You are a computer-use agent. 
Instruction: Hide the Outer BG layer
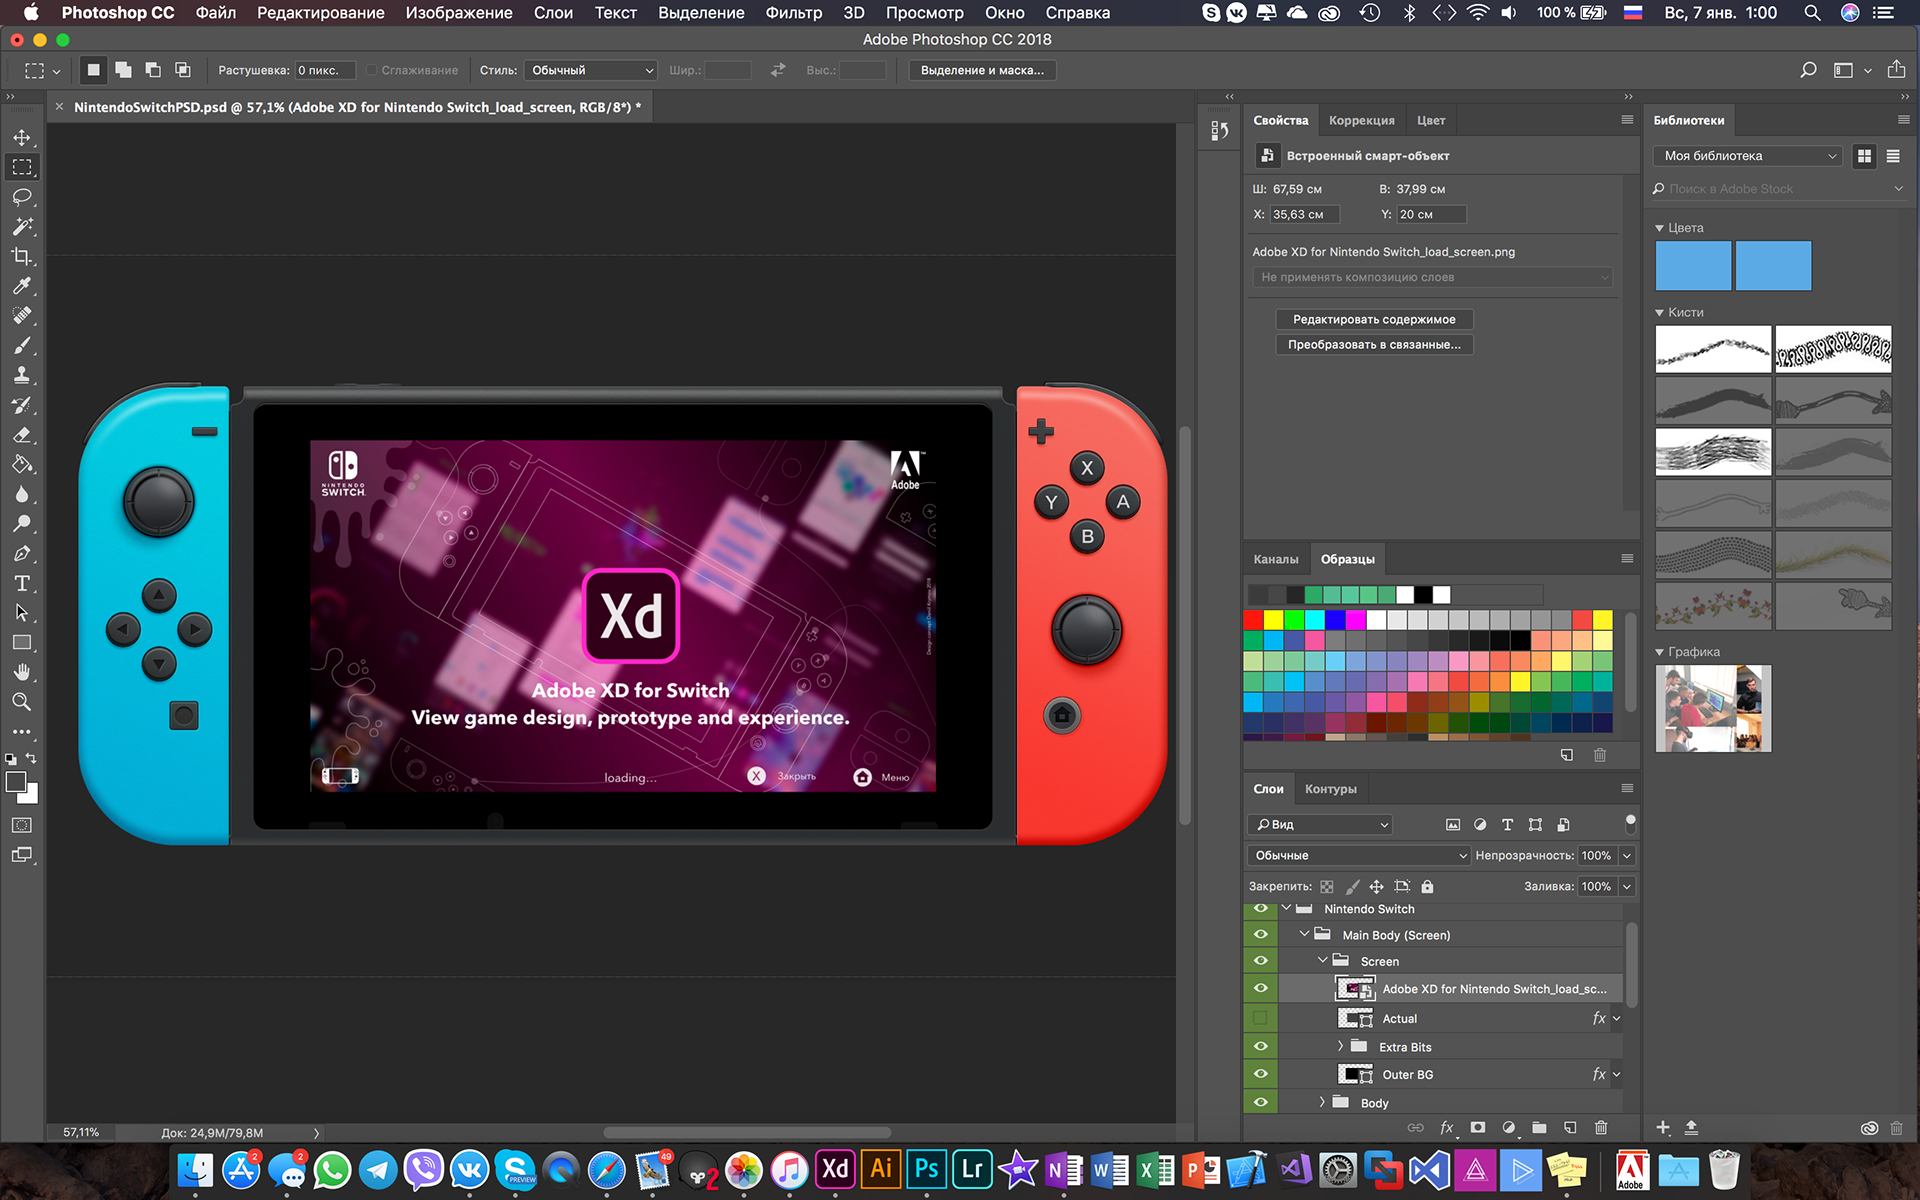point(1261,1075)
